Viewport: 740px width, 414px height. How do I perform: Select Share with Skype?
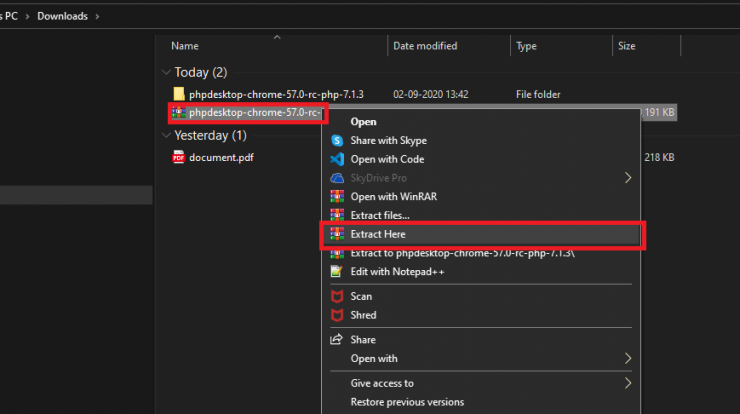(x=388, y=141)
